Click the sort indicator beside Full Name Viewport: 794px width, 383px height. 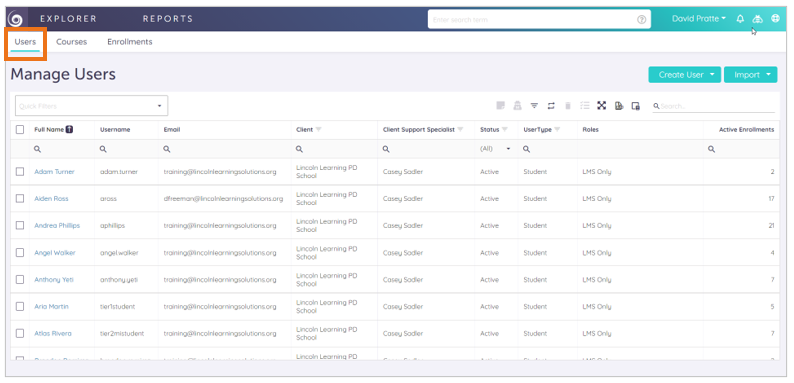pos(69,129)
